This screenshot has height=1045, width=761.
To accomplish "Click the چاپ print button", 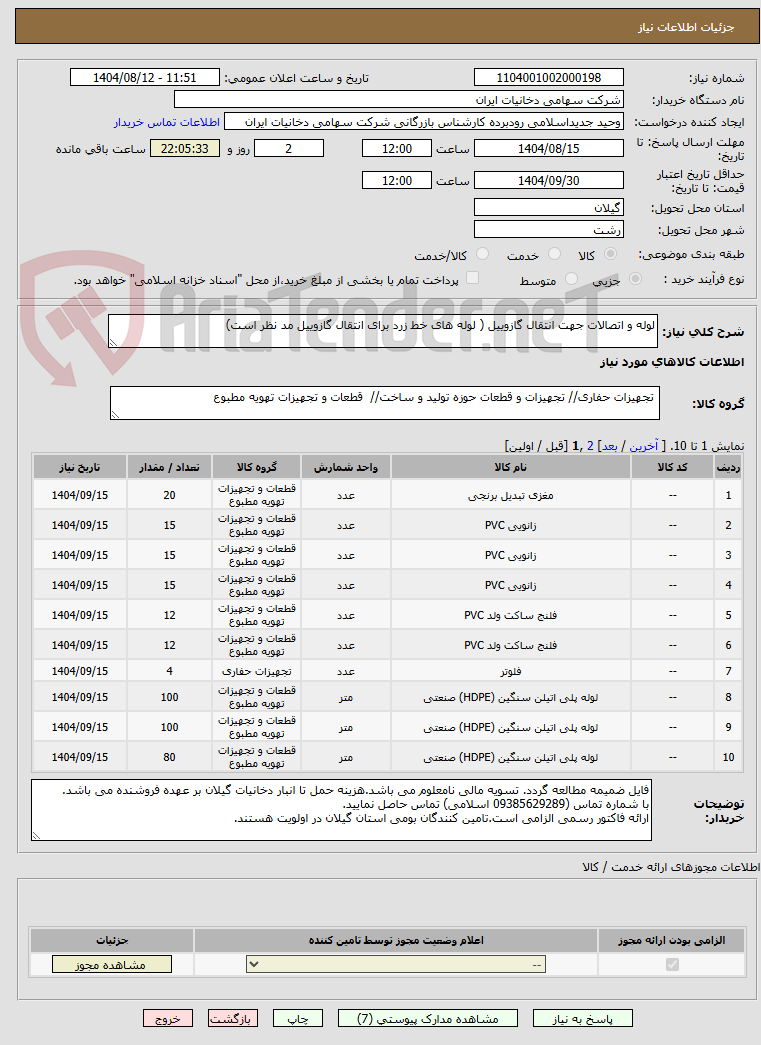I will coord(298,1018).
